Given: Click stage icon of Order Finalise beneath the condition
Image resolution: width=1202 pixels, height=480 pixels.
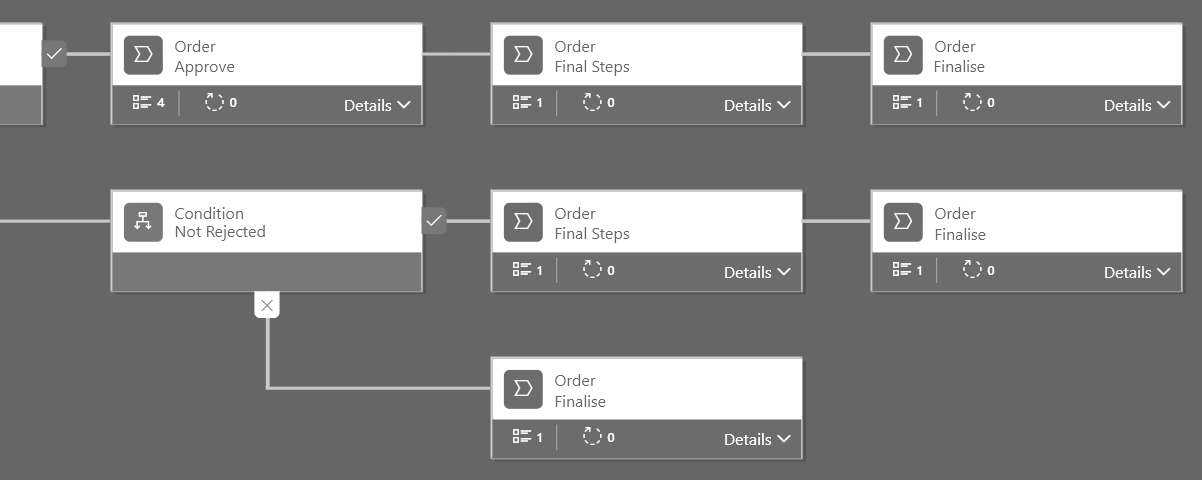Looking at the screenshot, I should [x=523, y=389].
